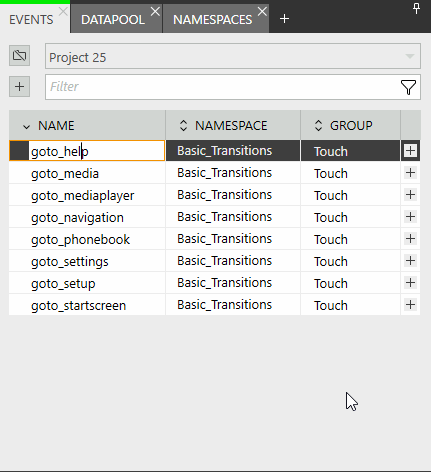Click the filter funnel icon
Image resolution: width=431 pixels, height=472 pixels.
click(408, 87)
